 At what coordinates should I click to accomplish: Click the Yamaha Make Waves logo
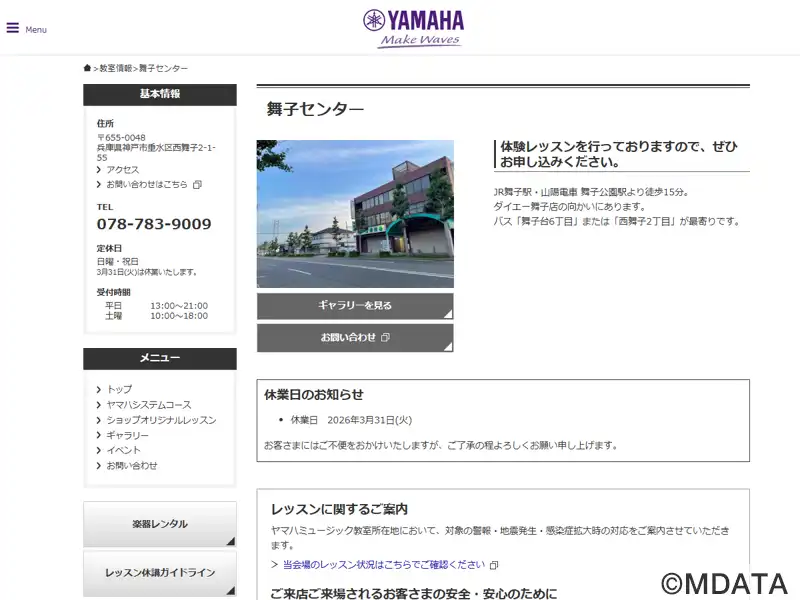[413, 29]
